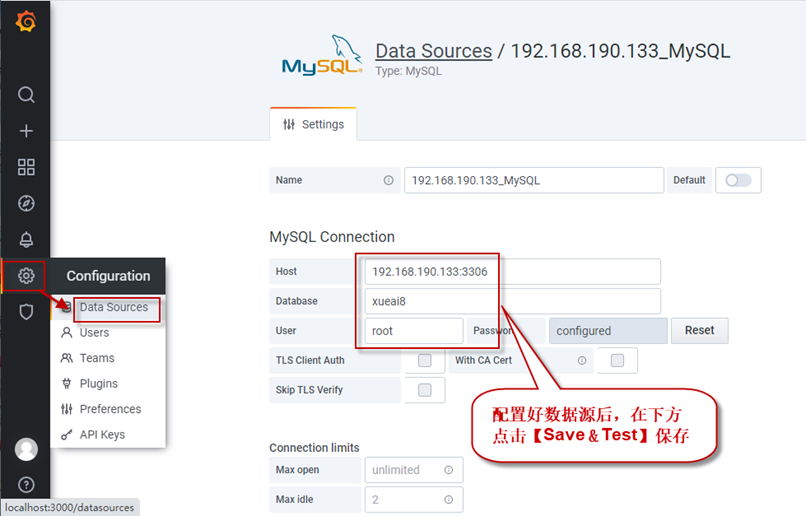Click the MySQL Connection heading
The height and width of the screenshot is (516, 806).
tap(332, 237)
